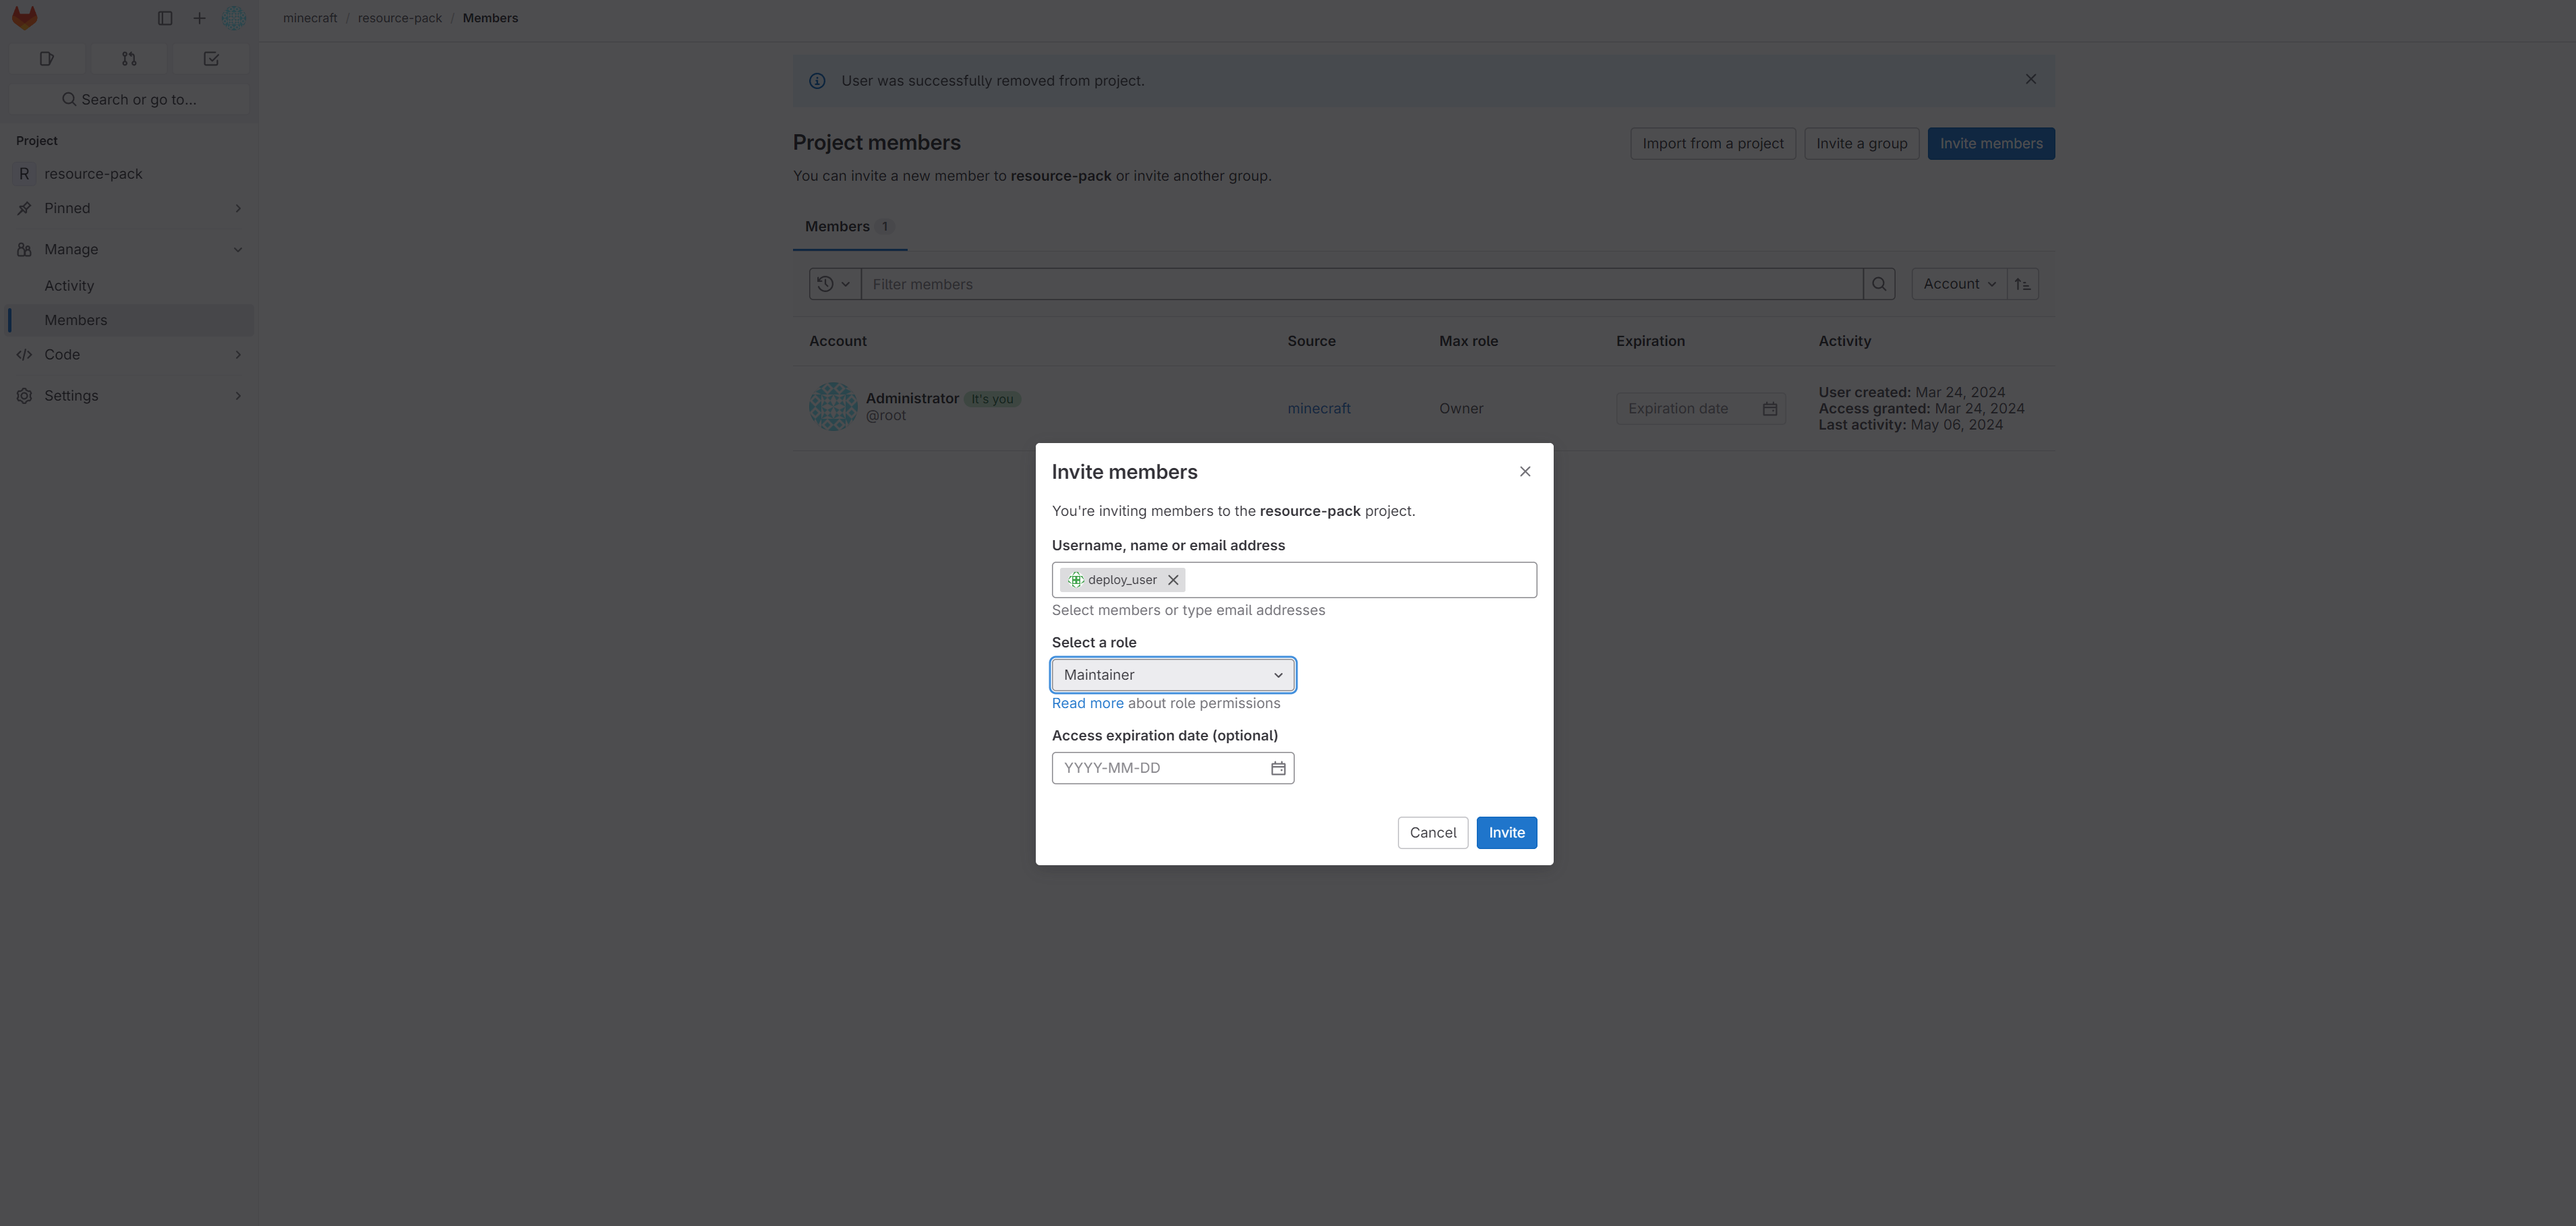
Task: Click the Cancel button
Action: pos(1432,833)
